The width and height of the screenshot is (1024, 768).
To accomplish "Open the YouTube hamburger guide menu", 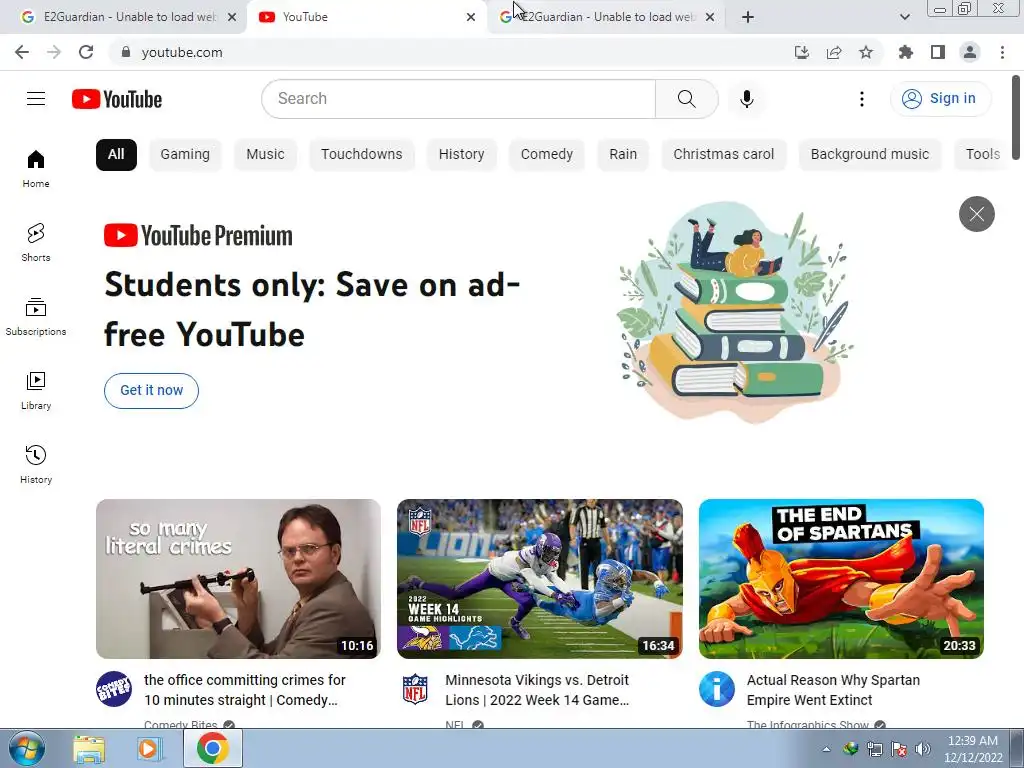I will coord(36,99).
